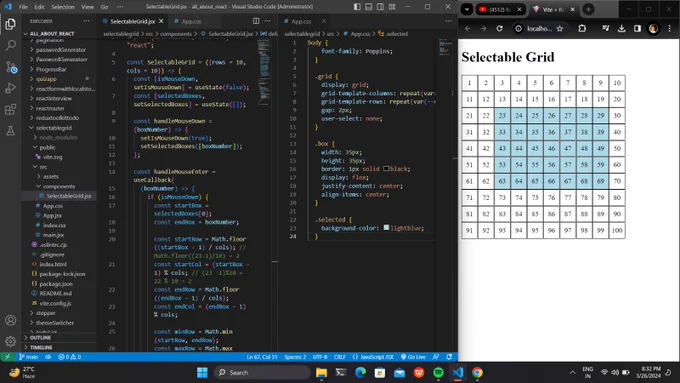Open Source Control view in activity bar

tap(10, 67)
